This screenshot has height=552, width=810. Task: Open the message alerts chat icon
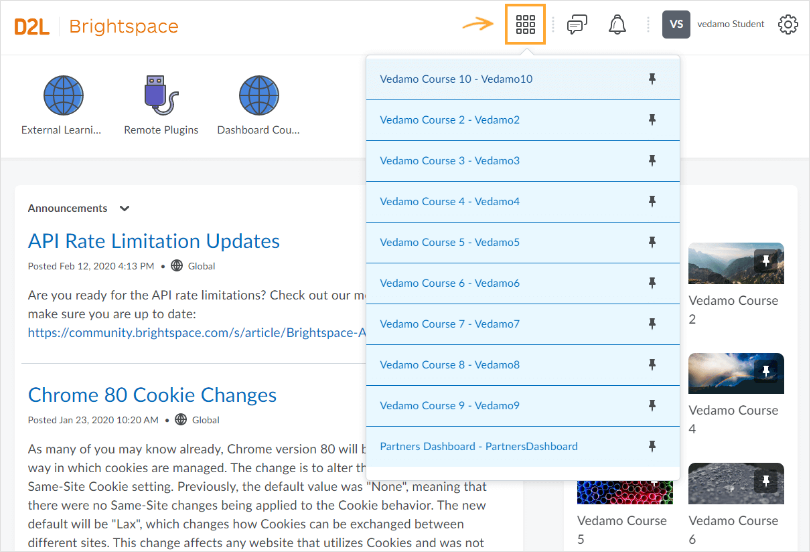pos(577,24)
